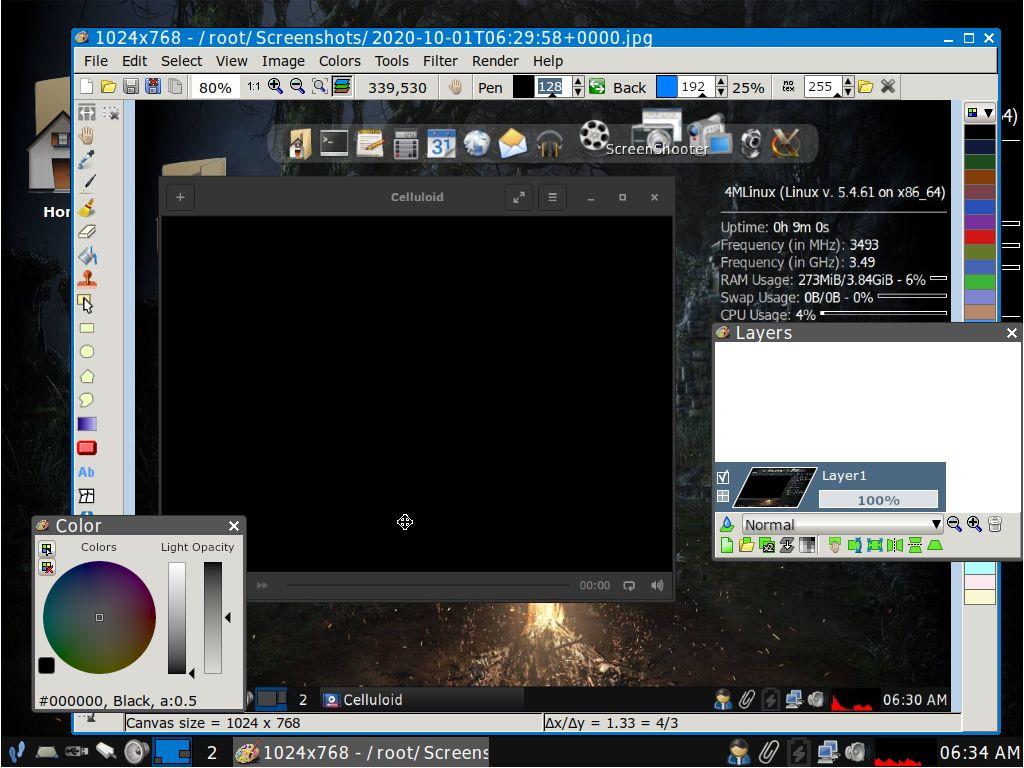Toggle the Hand pan tool in top toolbar
Image resolution: width=1024 pixels, height=768 pixels.
click(x=456, y=87)
